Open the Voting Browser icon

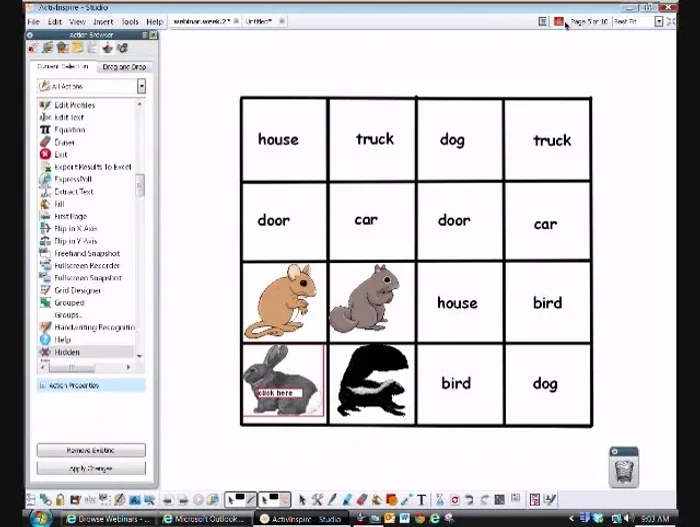click(x=122, y=48)
